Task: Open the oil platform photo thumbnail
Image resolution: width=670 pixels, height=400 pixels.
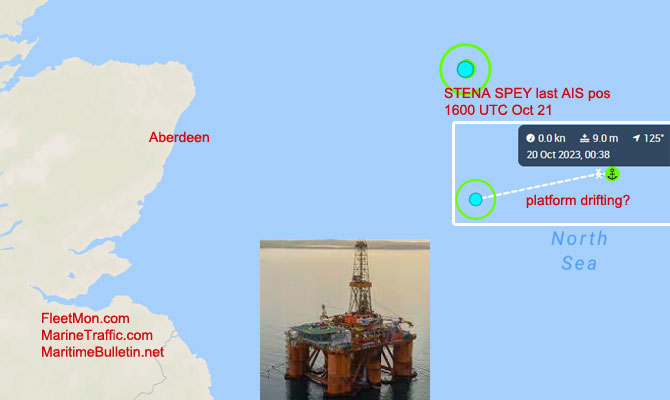Action: pos(345,320)
